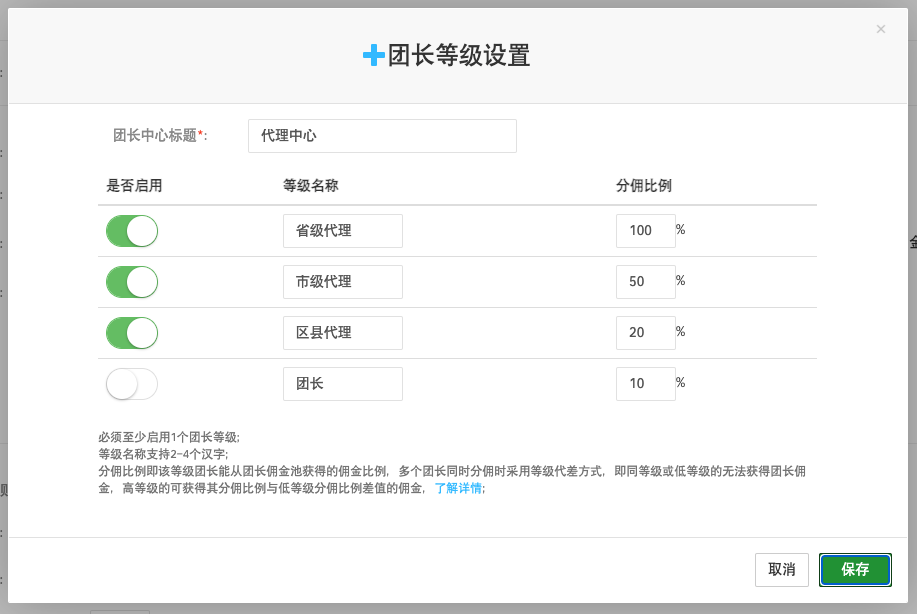
Task: Select the 市级代理 level name input
Action: [x=342, y=282]
